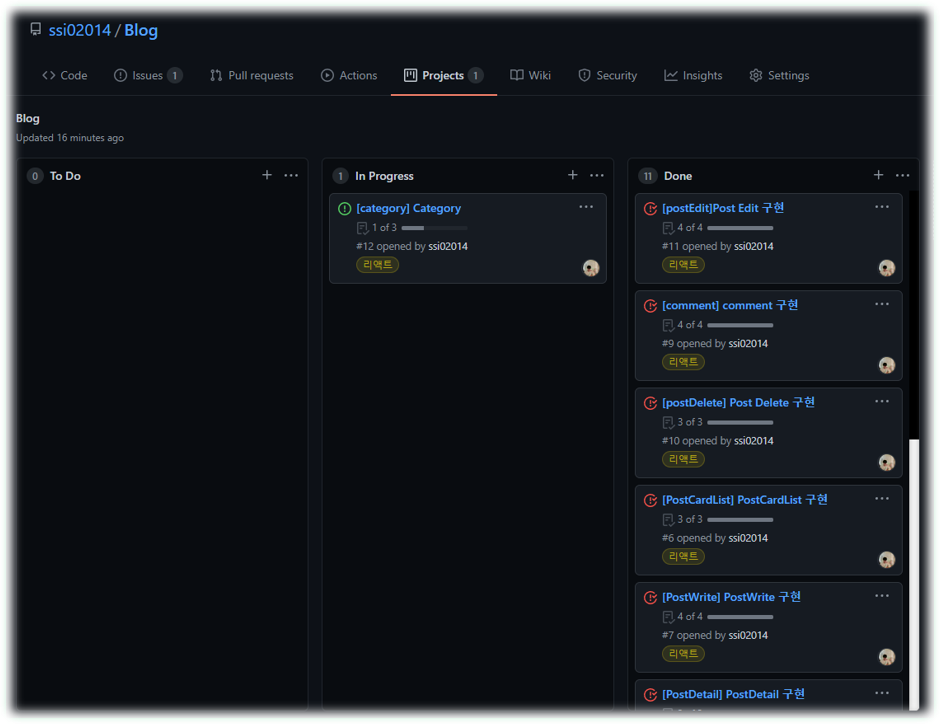Open the [comment] comment 구현 issue
940x724 pixels.
pyautogui.click(x=730, y=306)
